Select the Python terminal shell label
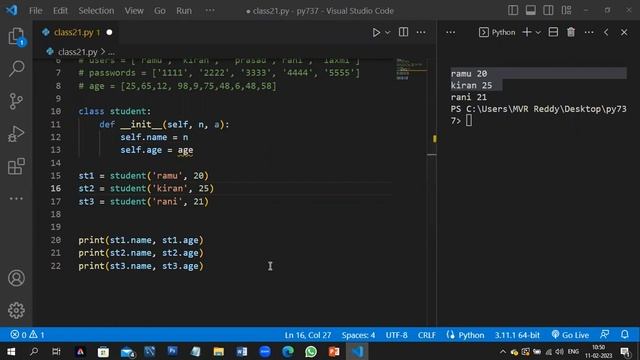 click(x=497, y=32)
